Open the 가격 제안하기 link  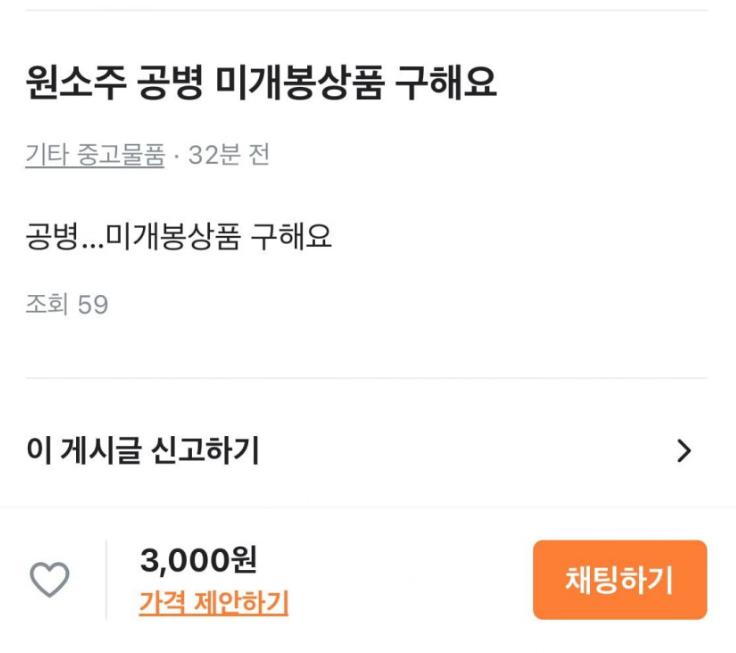213,603
